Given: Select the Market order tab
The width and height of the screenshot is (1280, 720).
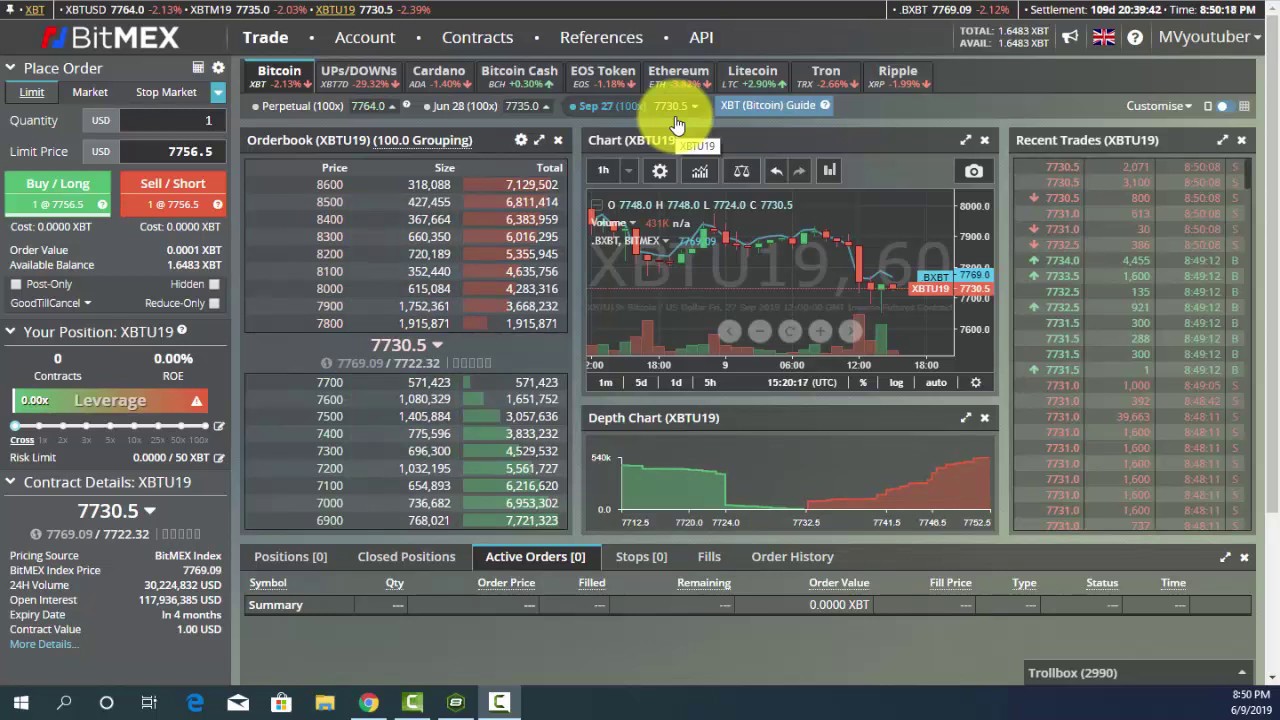Looking at the screenshot, I should point(90,92).
